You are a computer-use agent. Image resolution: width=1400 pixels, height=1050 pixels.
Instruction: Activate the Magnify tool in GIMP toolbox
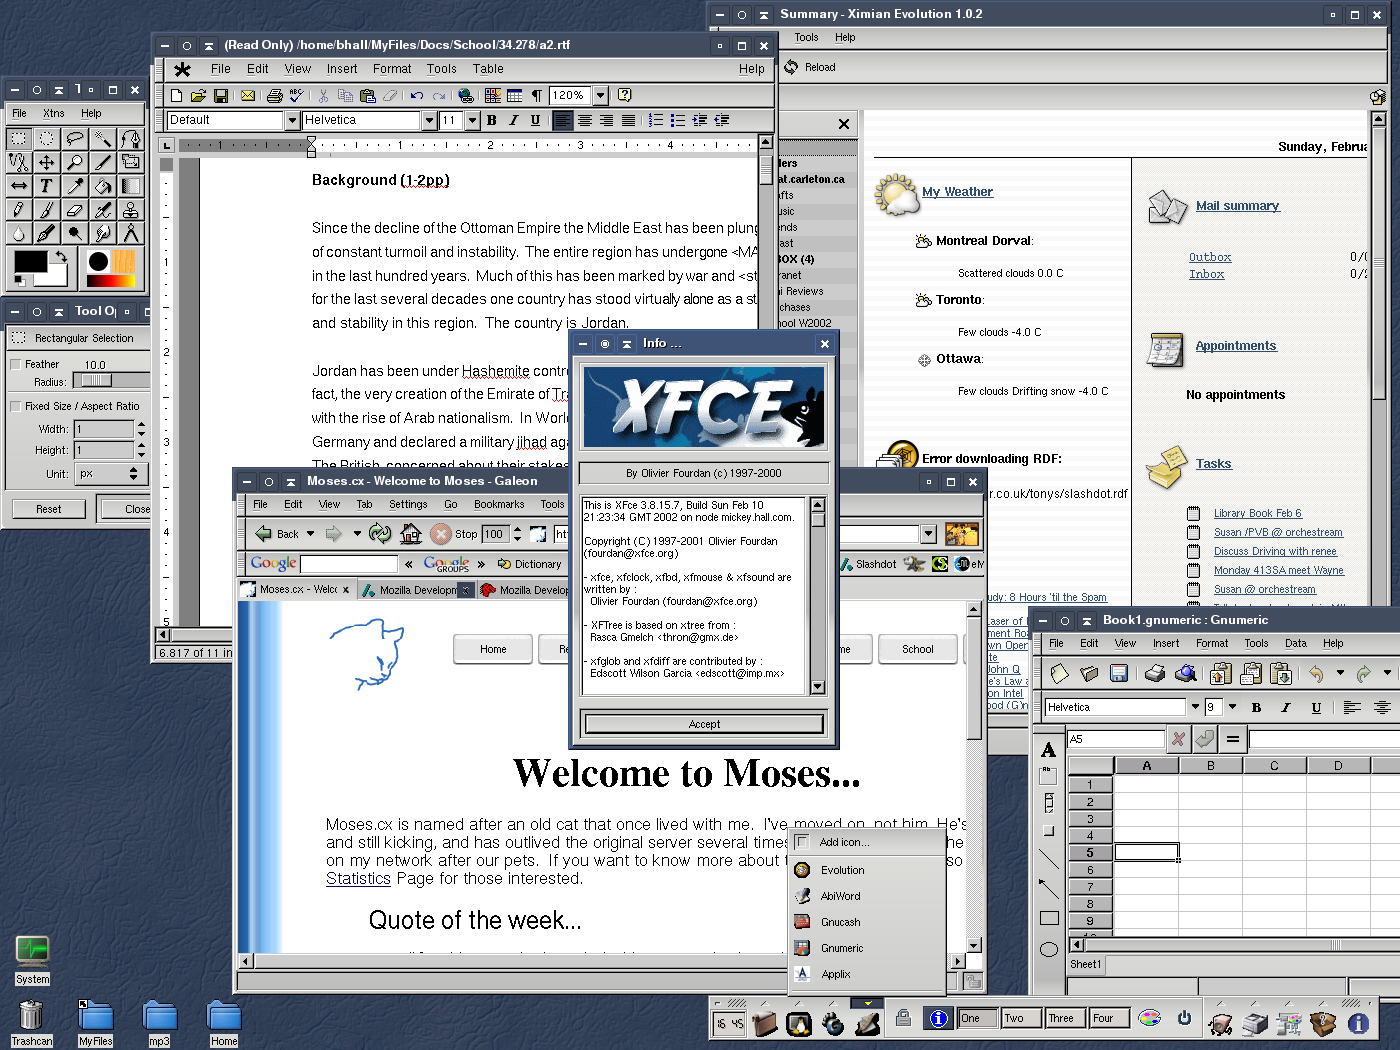coord(74,162)
